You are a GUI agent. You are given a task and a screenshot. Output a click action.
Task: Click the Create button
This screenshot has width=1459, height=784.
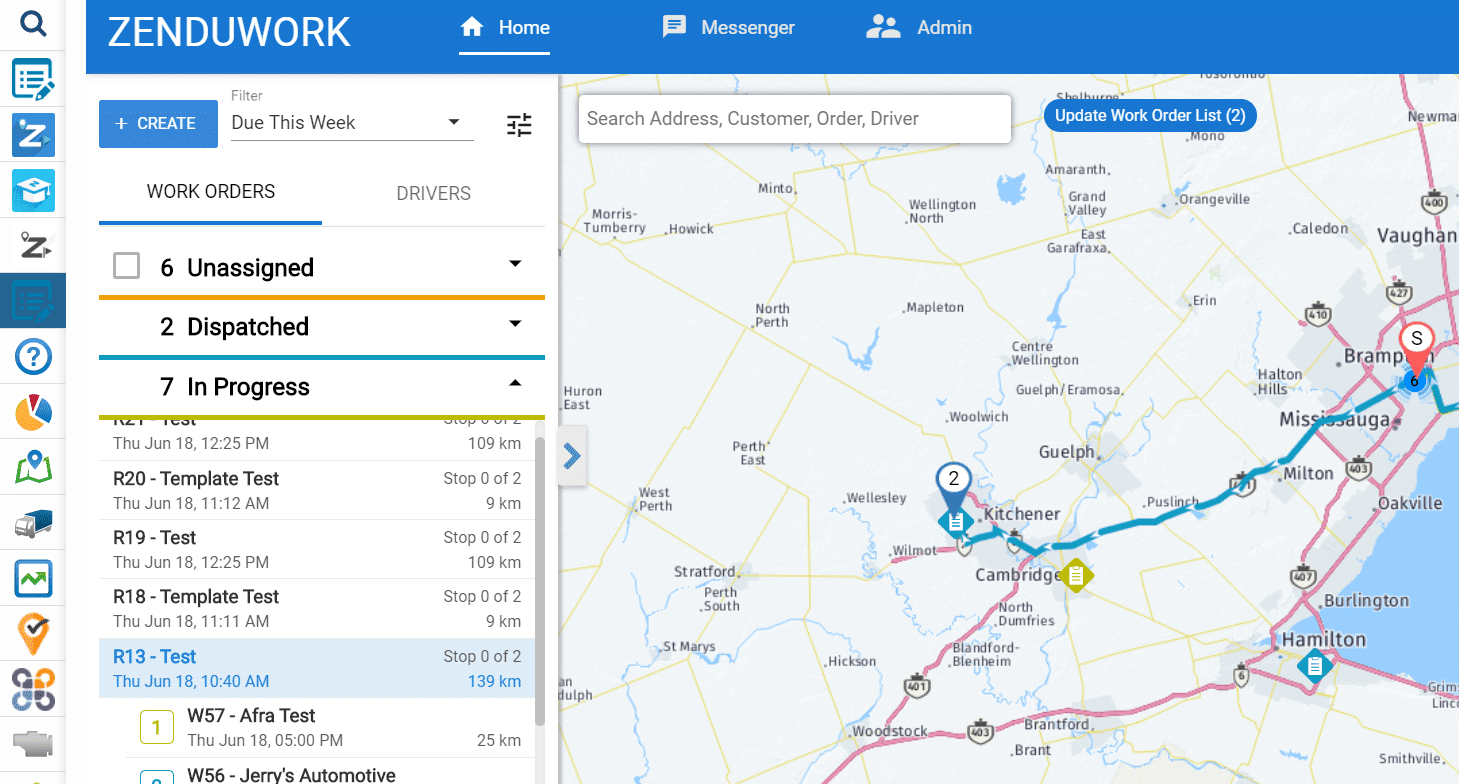click(x=158, y=124)
